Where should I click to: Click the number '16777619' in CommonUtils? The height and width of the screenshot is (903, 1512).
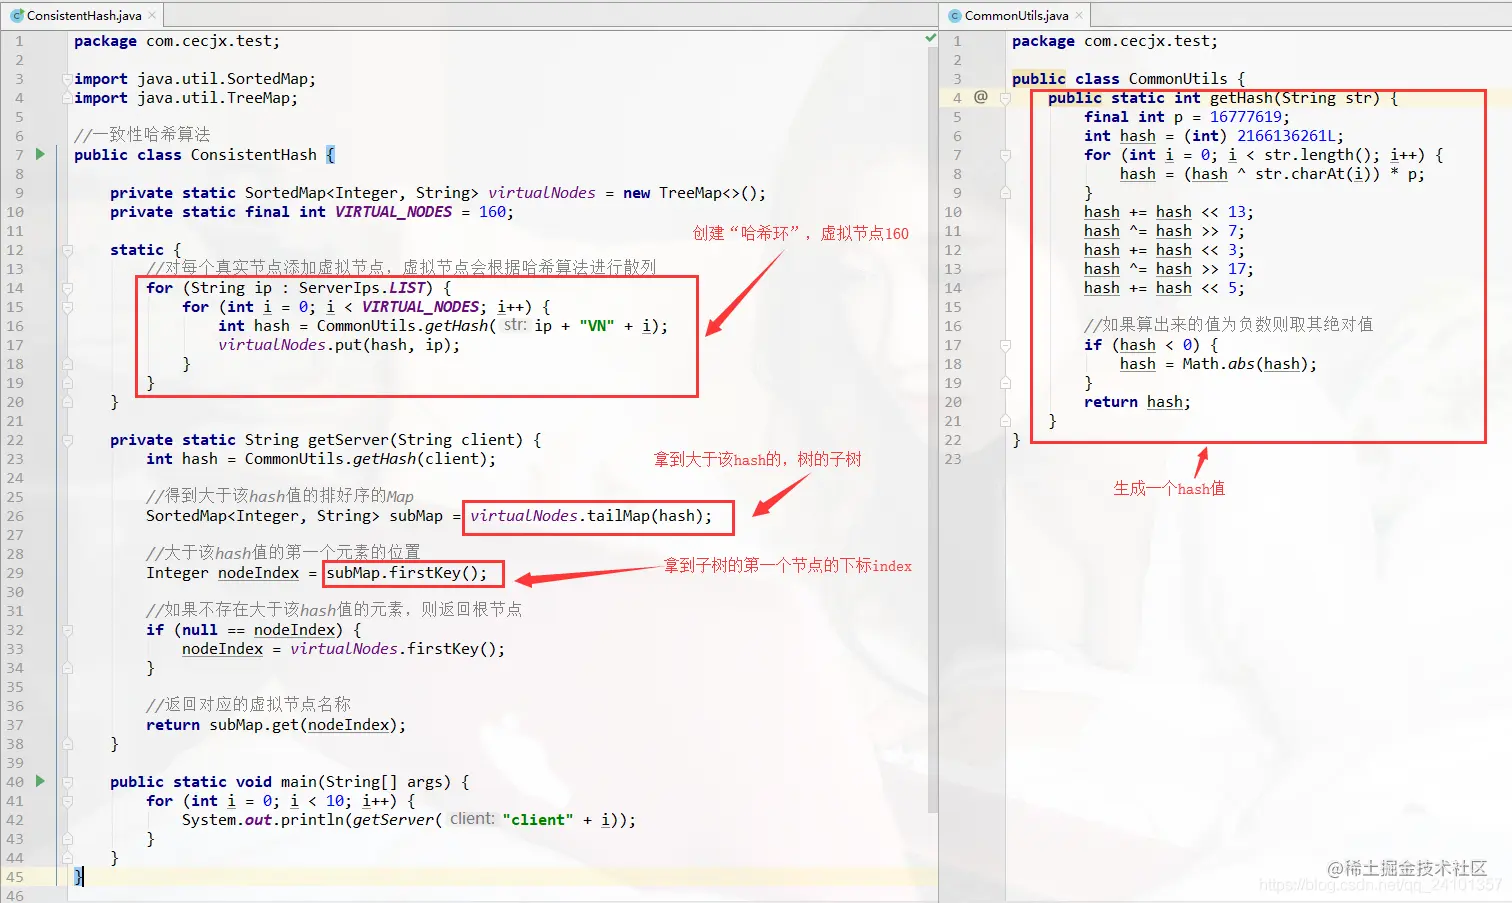pyautogui.click(x=1246, y=117)
